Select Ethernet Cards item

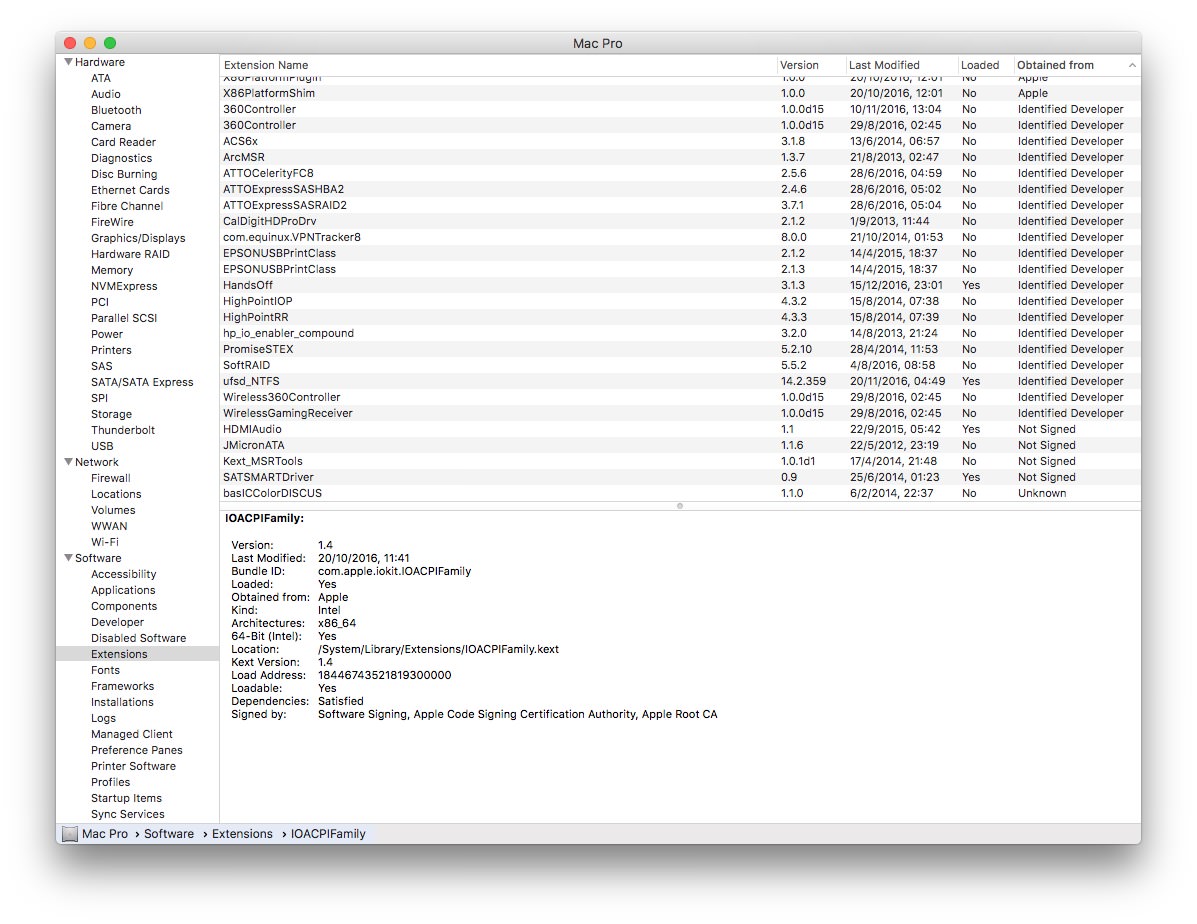(x=130, y=190)
